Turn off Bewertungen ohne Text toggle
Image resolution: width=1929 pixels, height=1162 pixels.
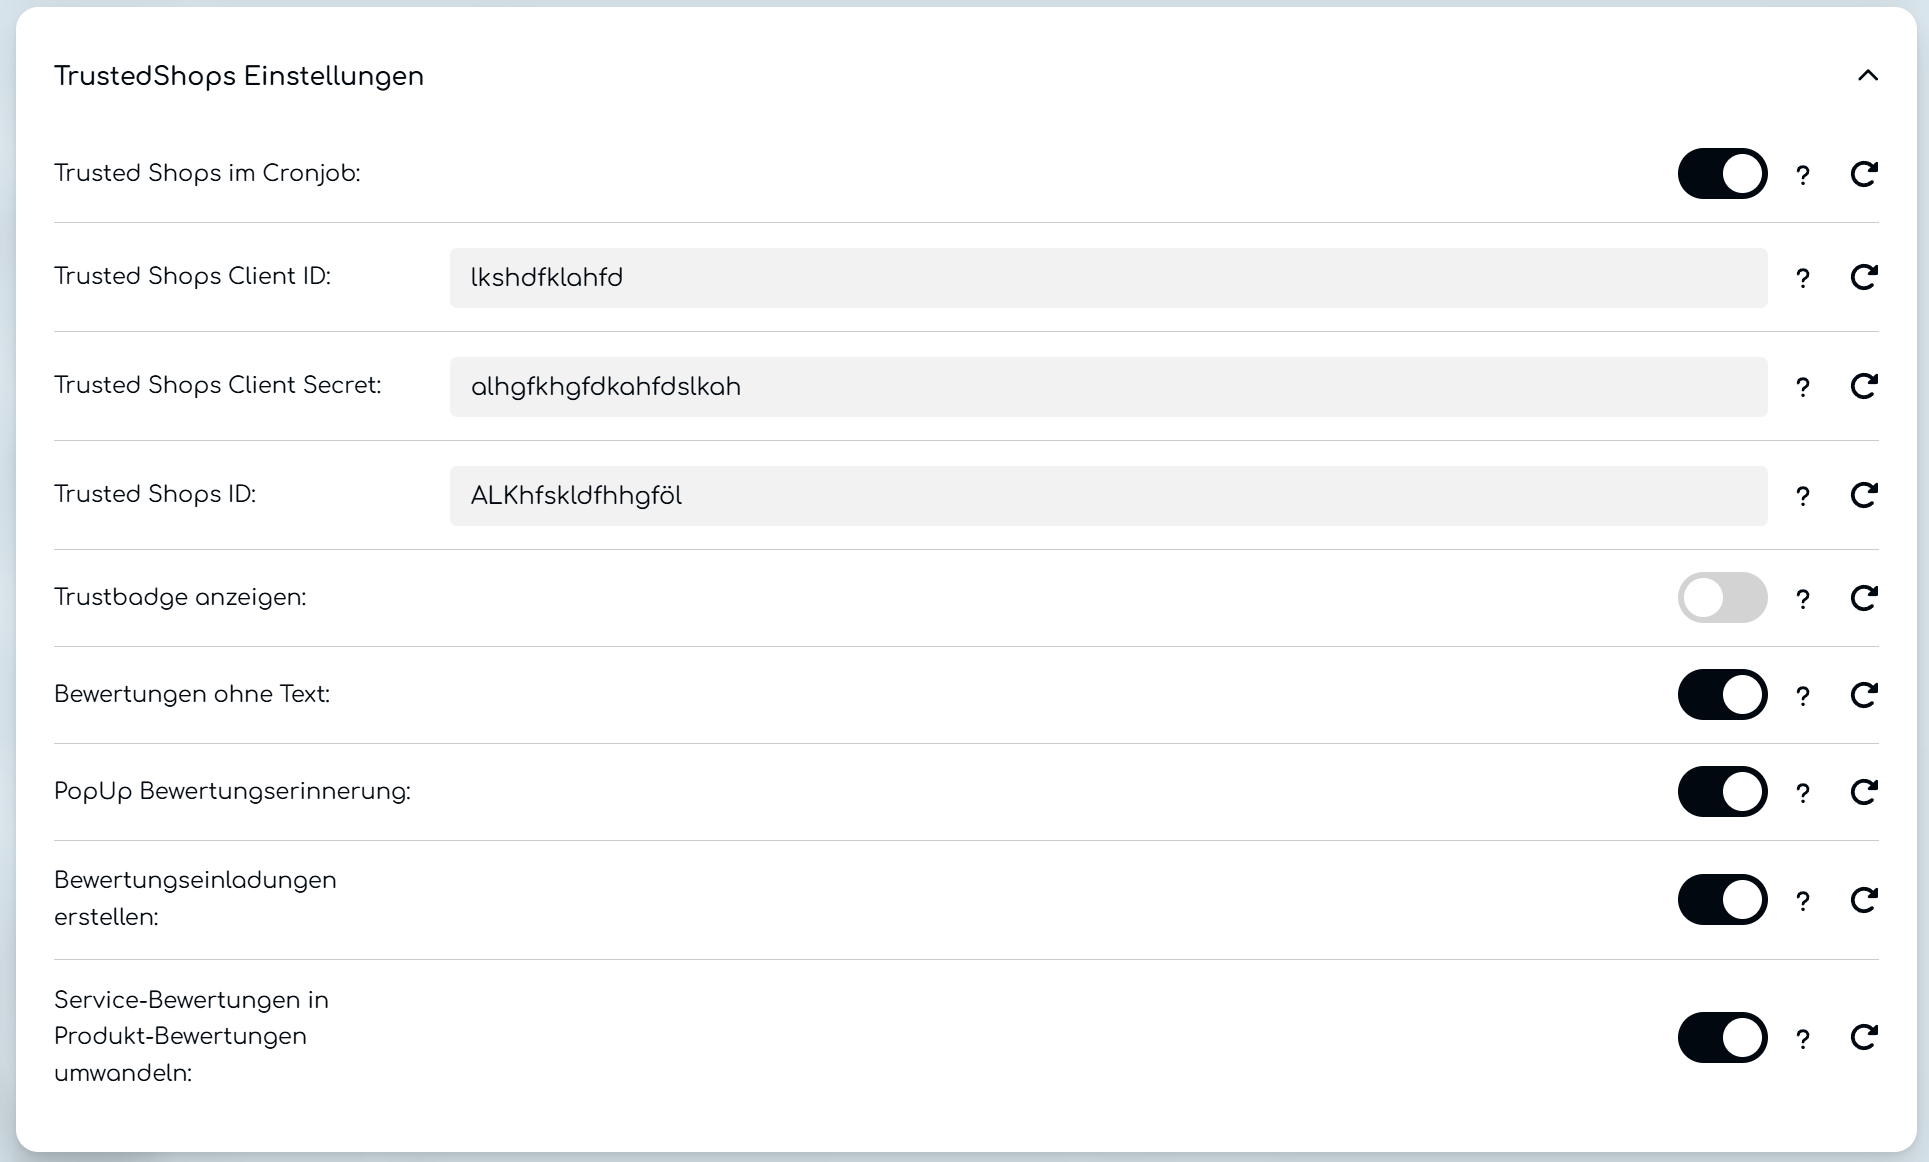pos(1722,695)
